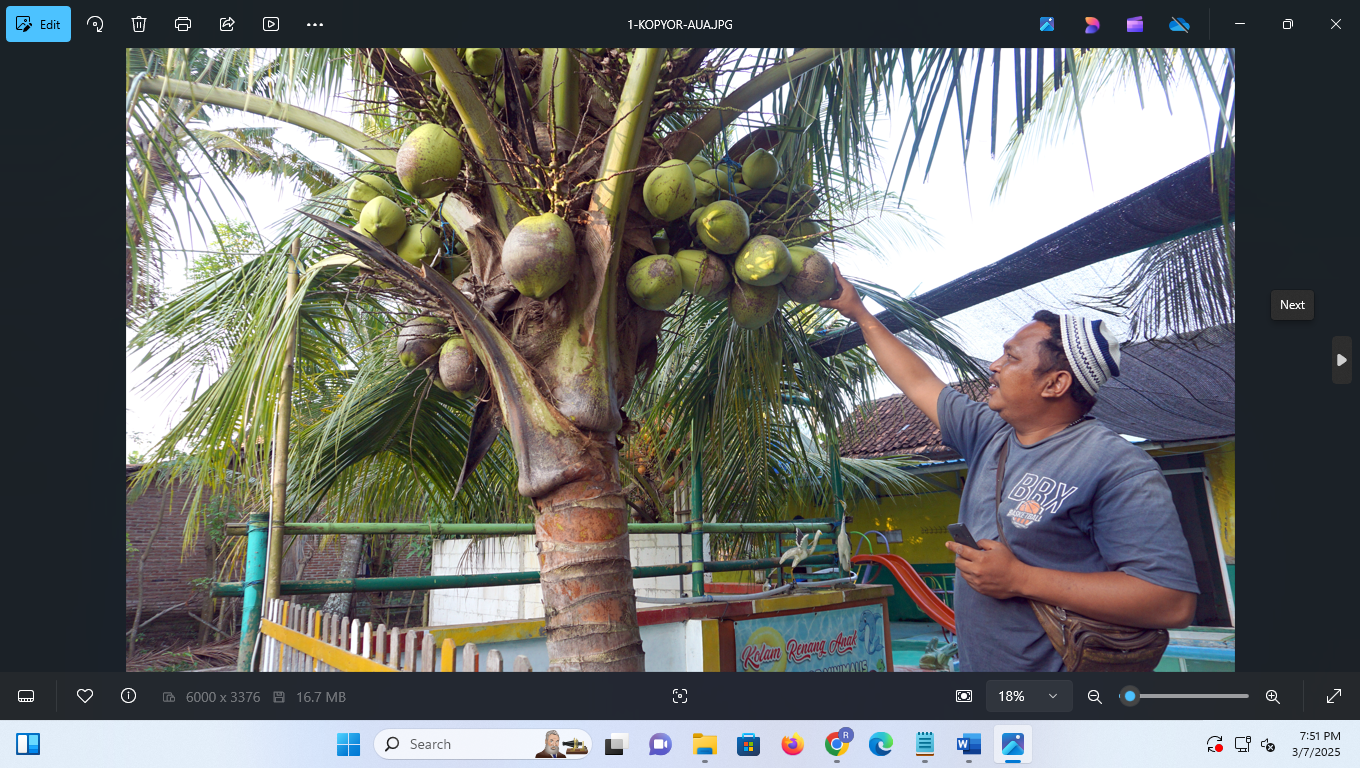Image resolution: width=1360 pixels, height=768 pixels.
Task: Rotate the image with the rotate icon
Action: pos(95,24)
